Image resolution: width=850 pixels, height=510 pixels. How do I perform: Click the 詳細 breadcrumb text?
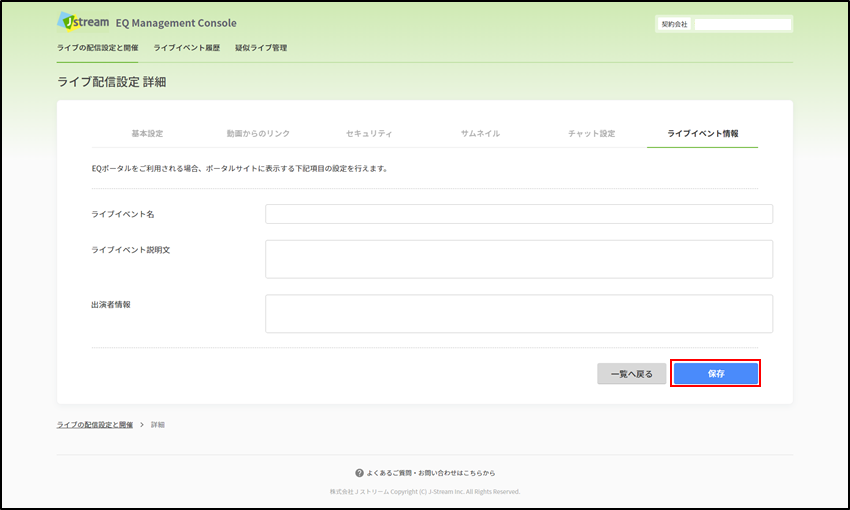[x=158, y=425]
